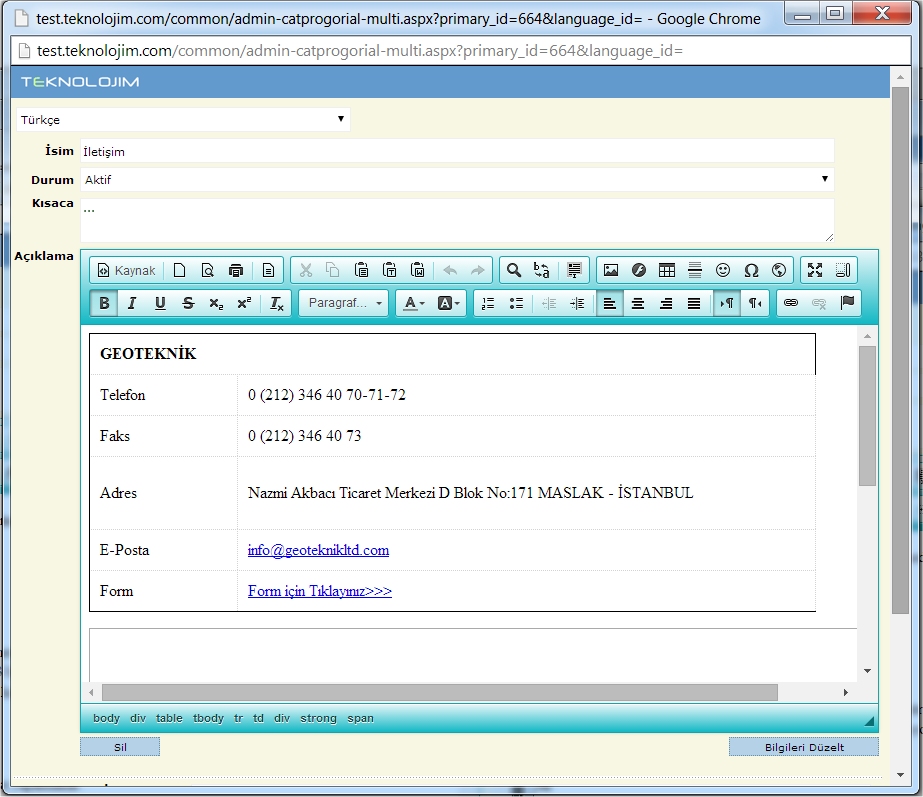Center align the text
The height and width of the screenshot is (797, 923).
point(638,303)
